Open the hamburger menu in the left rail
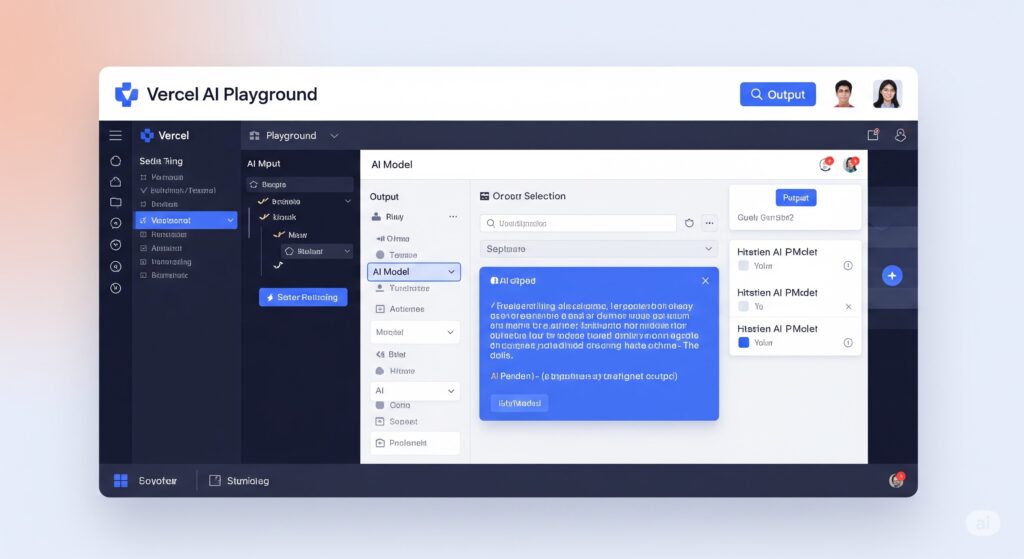The image size is (1024, 559). [x=116, y=135]
